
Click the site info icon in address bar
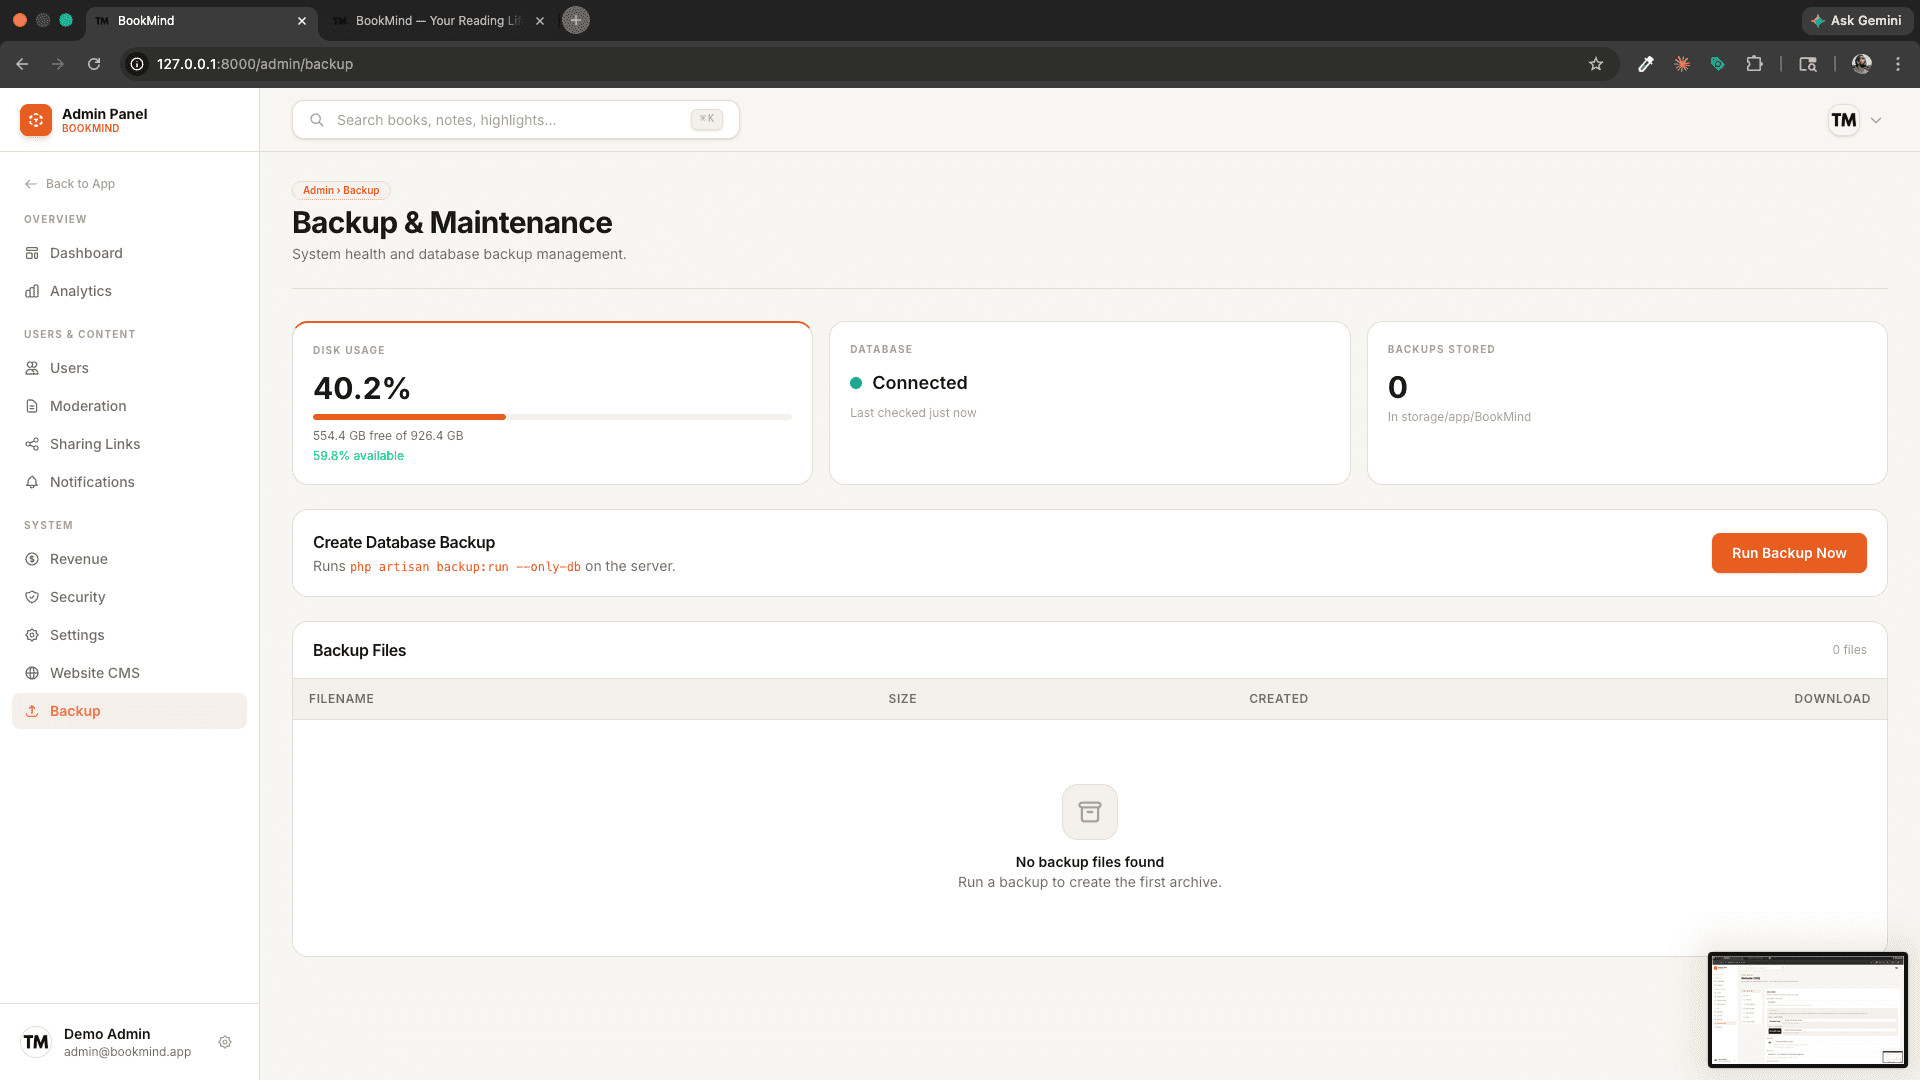pyautogui.click(x=137, y=64)
